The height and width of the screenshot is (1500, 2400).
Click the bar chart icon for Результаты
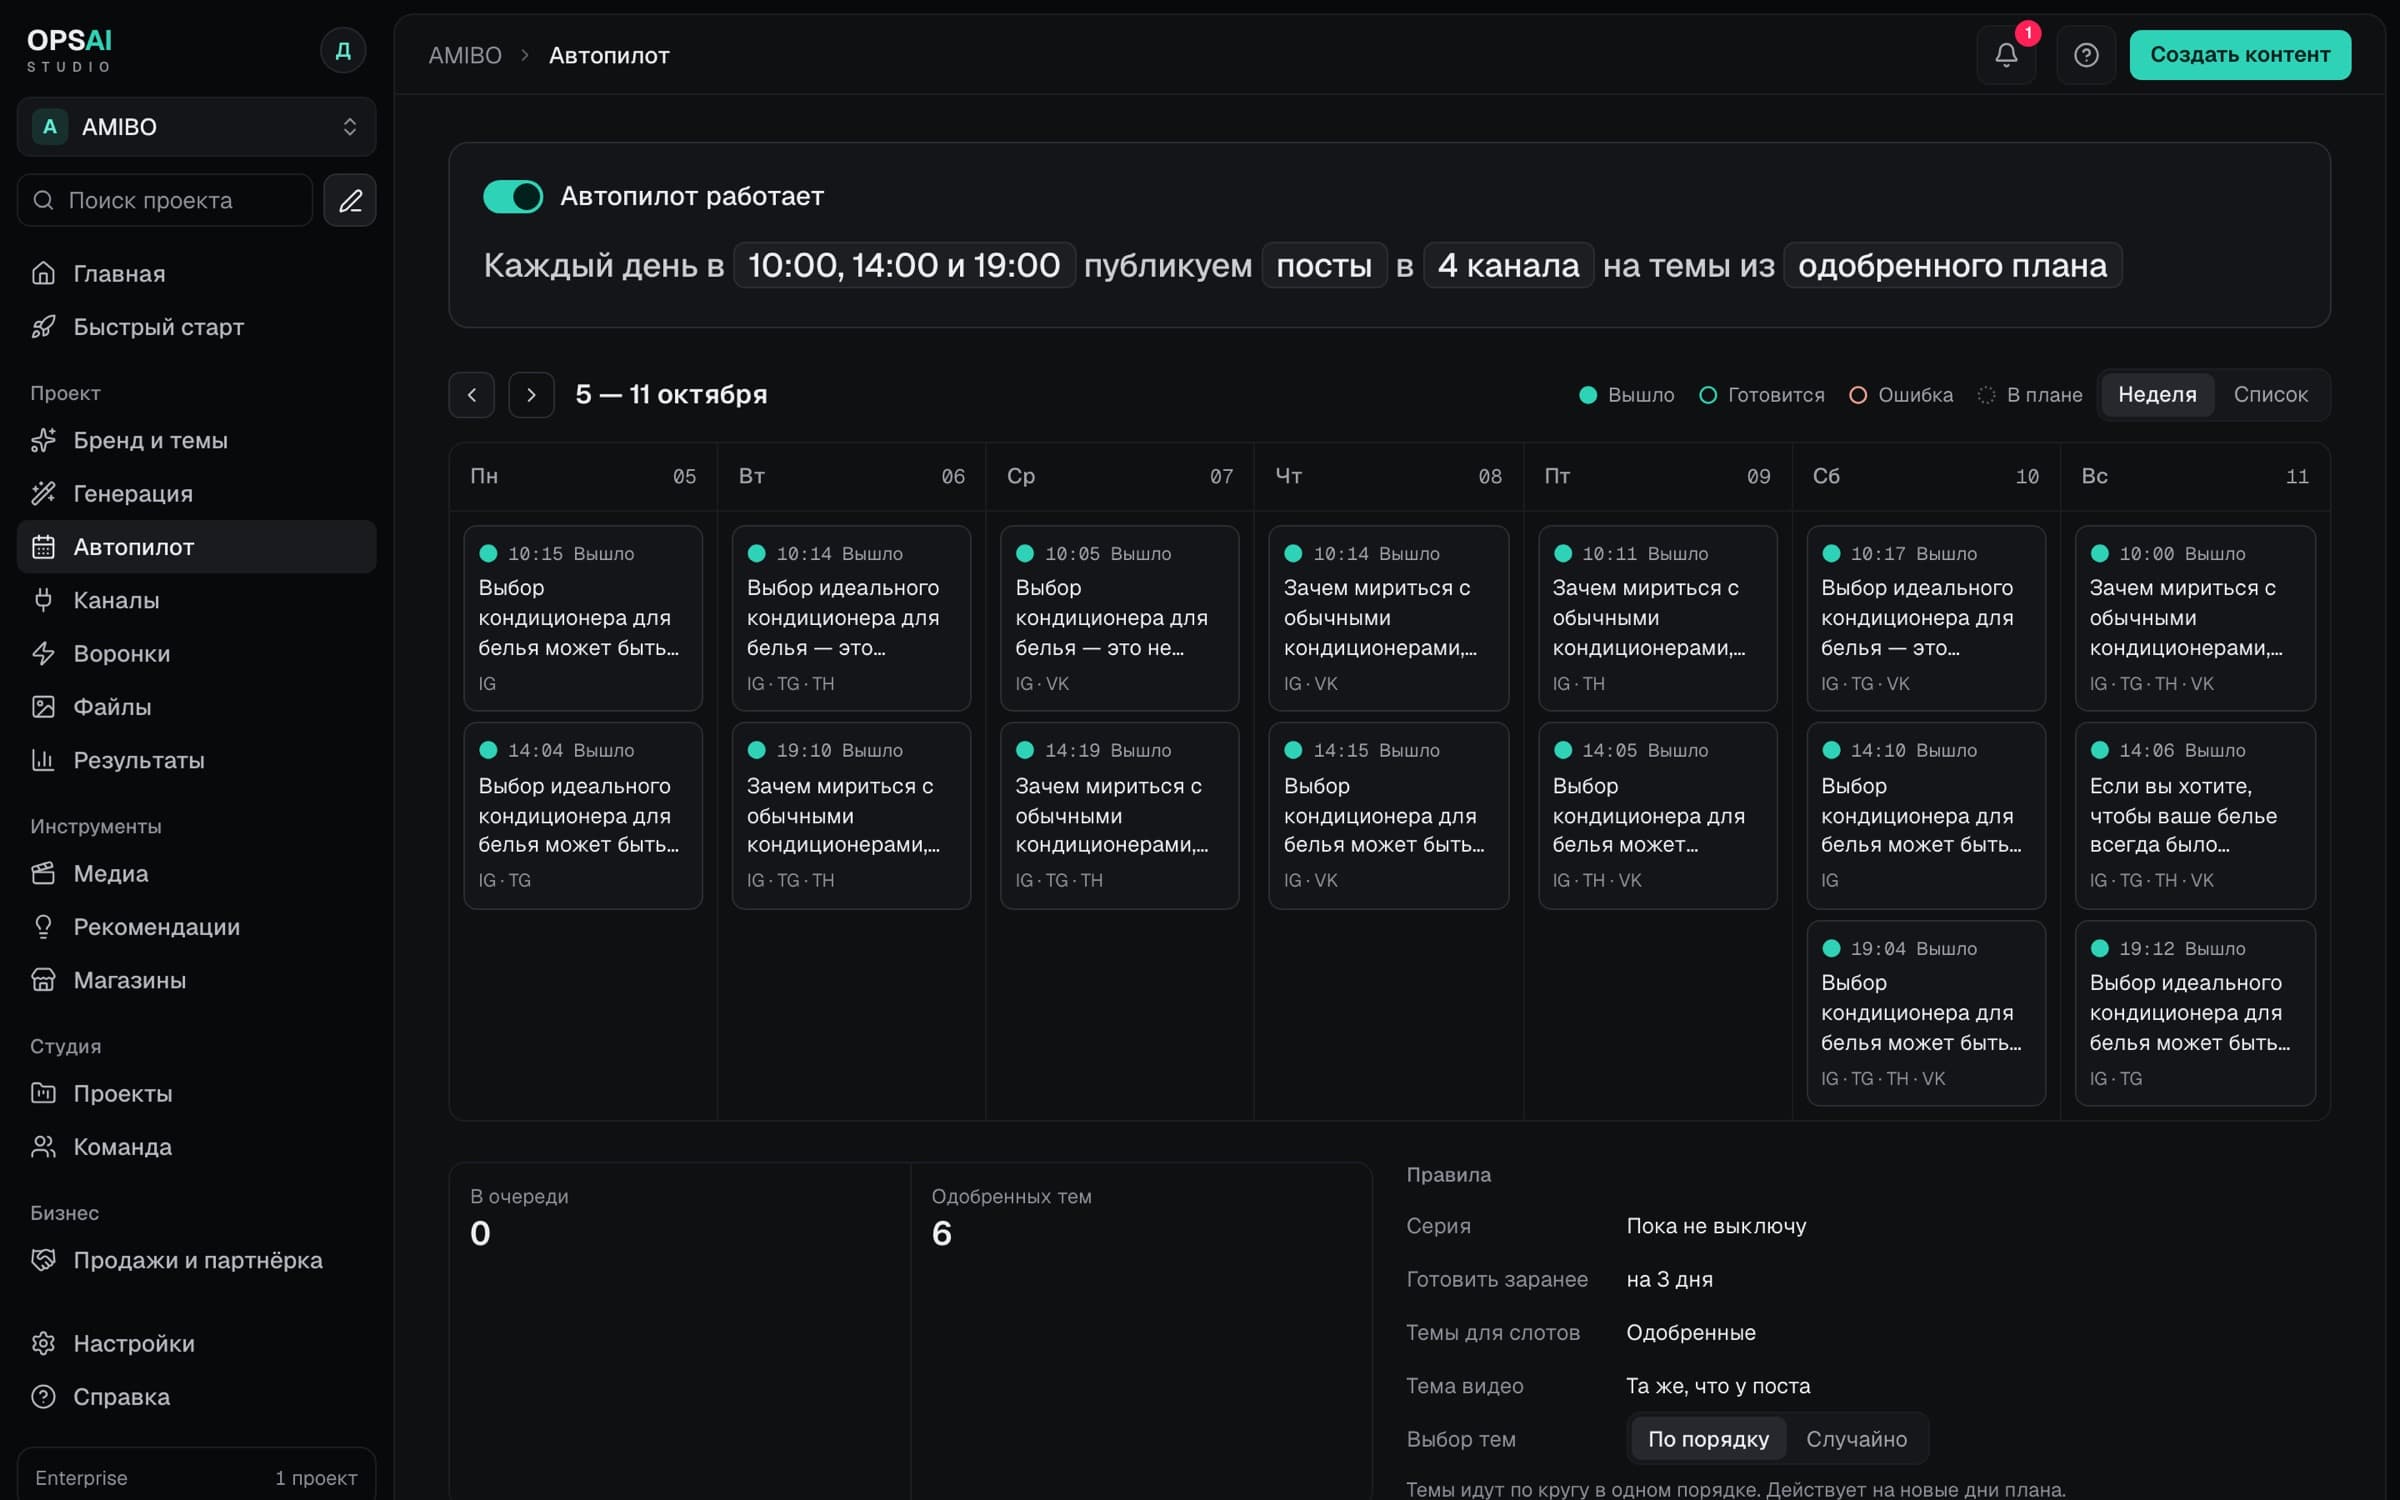43,760
